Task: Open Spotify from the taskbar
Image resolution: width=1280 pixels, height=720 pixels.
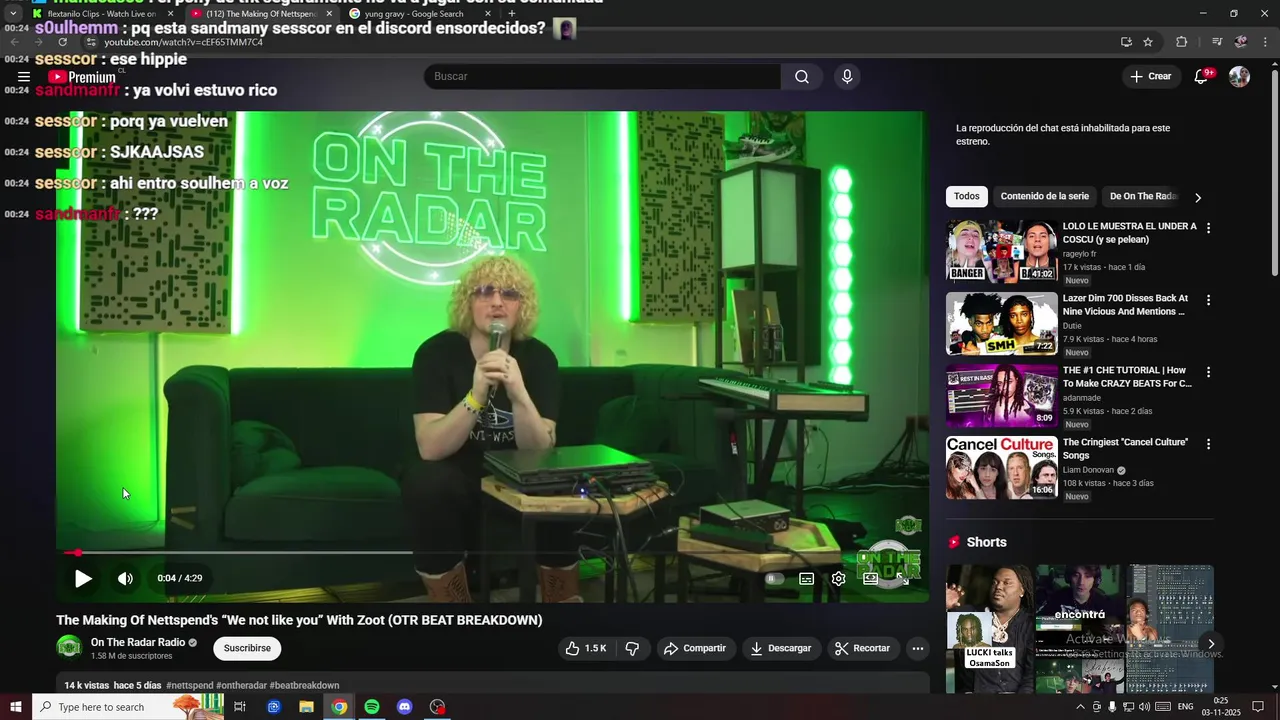Action: [372, 707]
